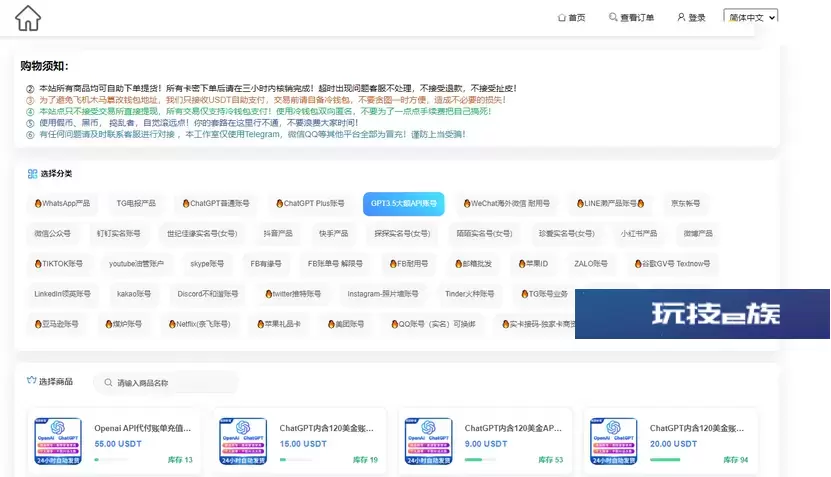
Task: Select the LINE满产品账号 category
Action: coord(611,204)
